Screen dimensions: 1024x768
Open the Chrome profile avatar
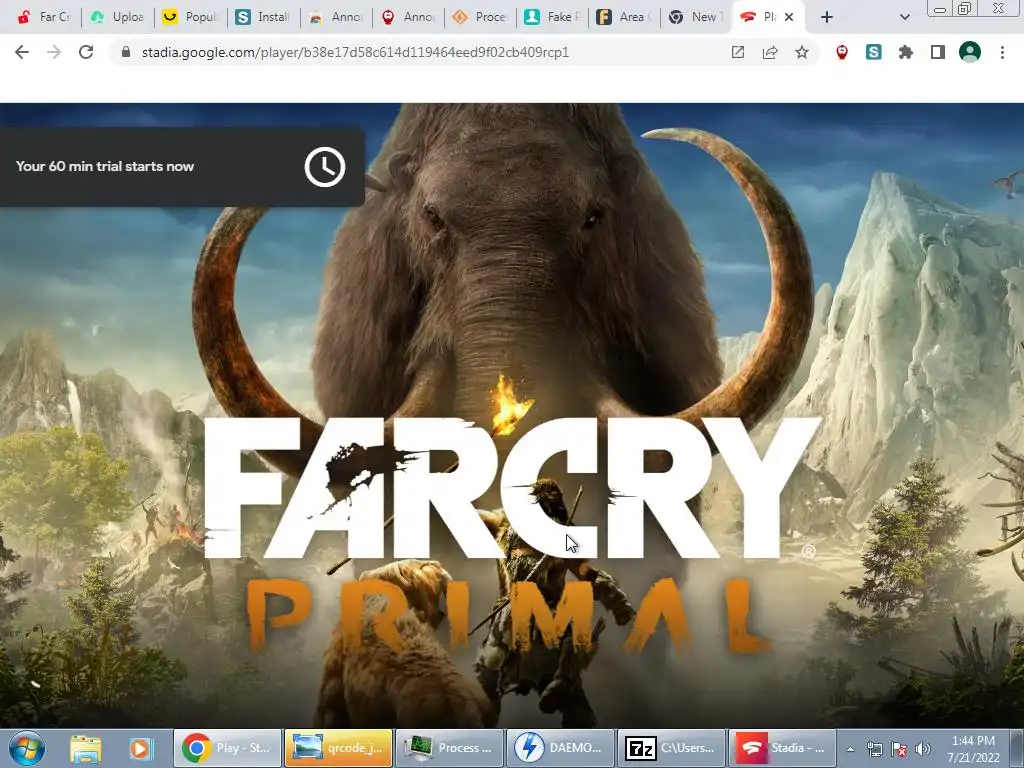coord(970,52)
